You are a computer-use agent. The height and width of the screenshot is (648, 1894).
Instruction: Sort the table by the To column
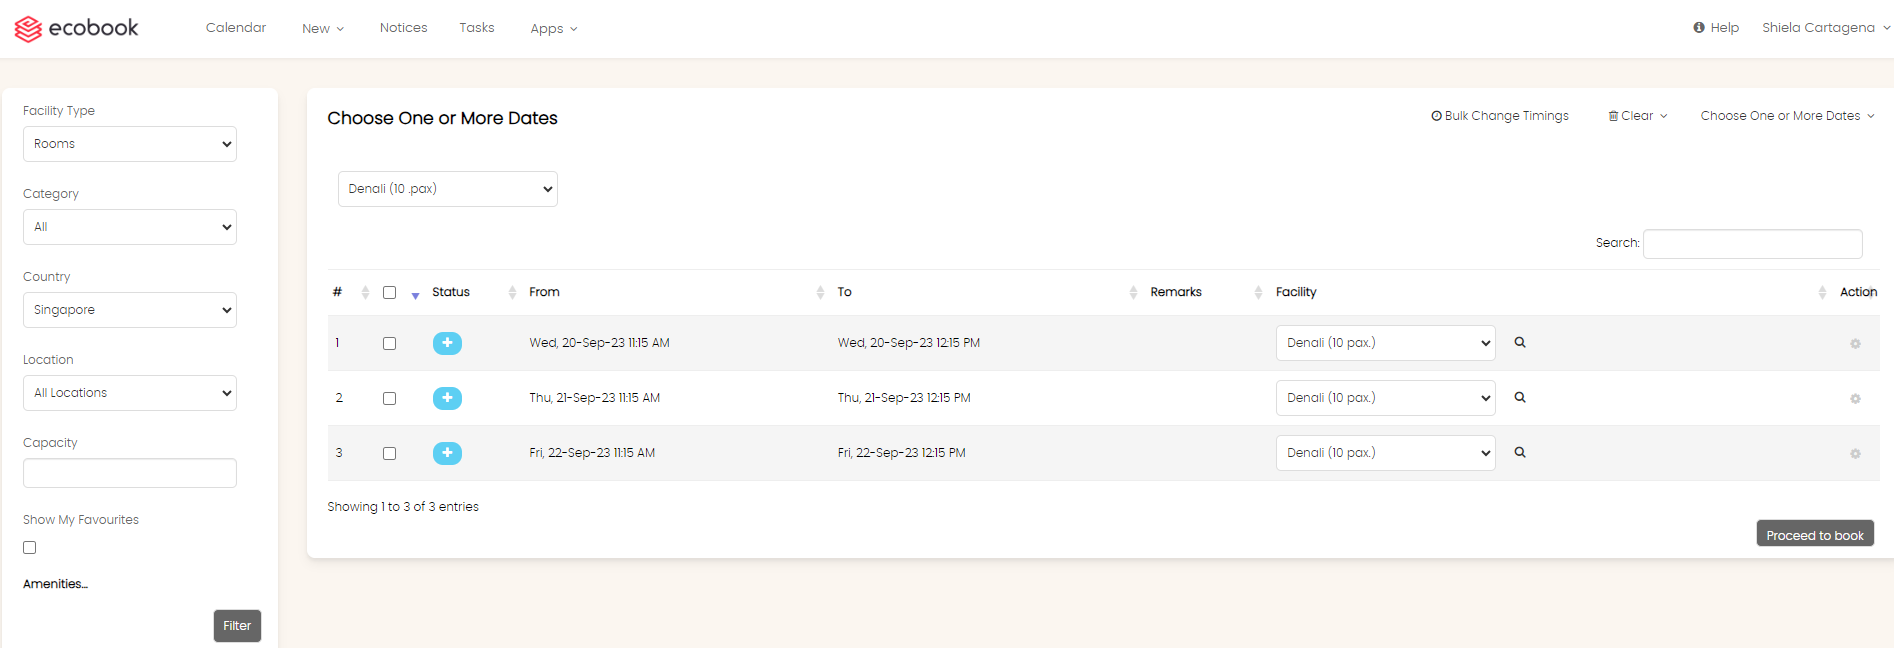pos(1133,292)
